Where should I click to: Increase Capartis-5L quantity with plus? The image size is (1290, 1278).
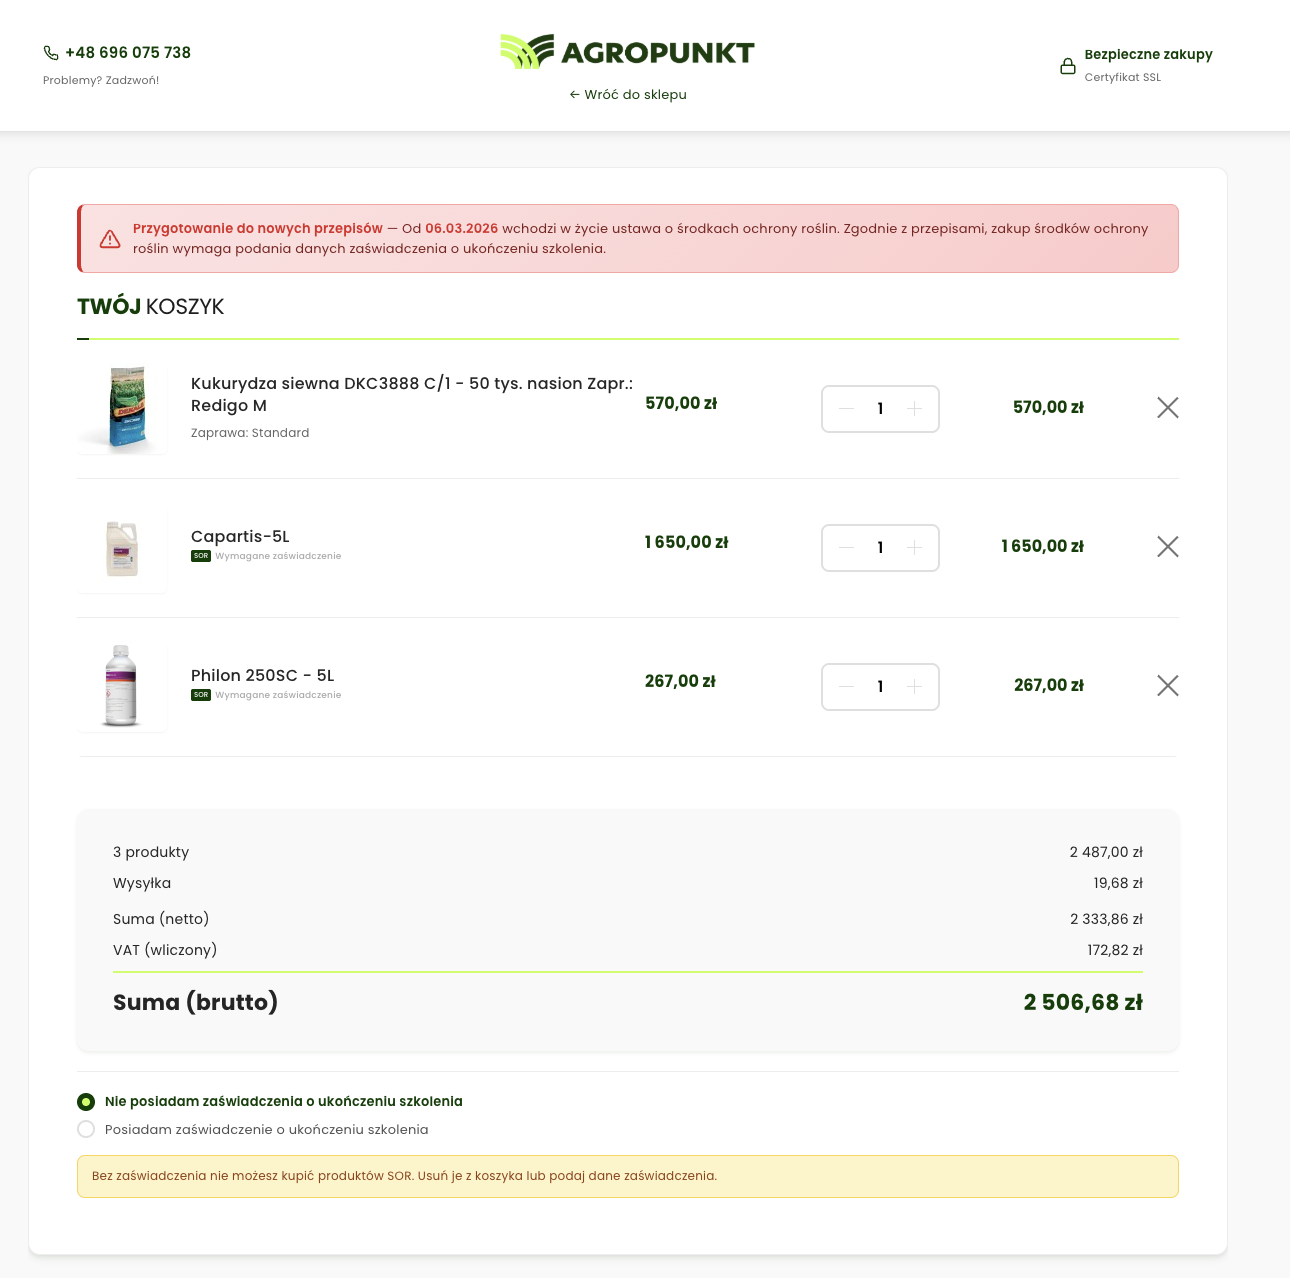(x=914, y=548)
